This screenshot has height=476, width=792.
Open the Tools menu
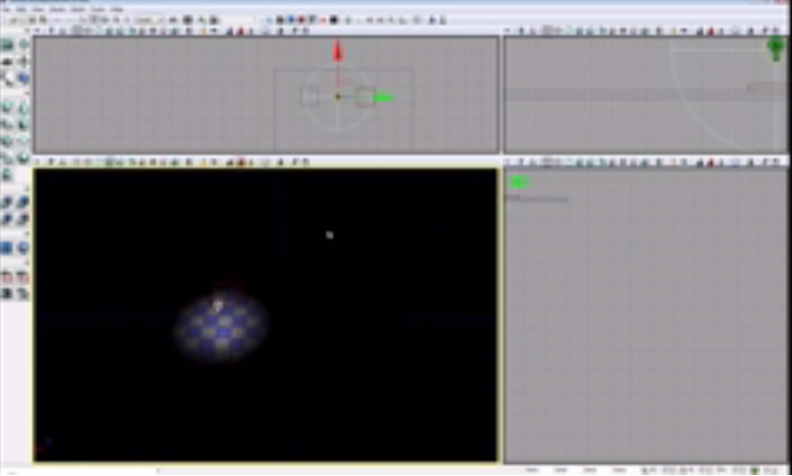(x=98, y=9)
